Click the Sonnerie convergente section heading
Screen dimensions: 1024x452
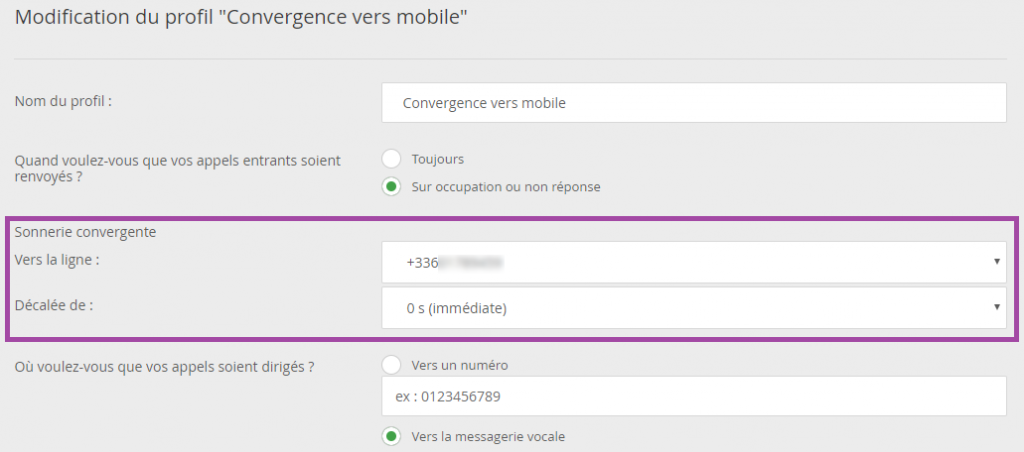click(85, 232)
